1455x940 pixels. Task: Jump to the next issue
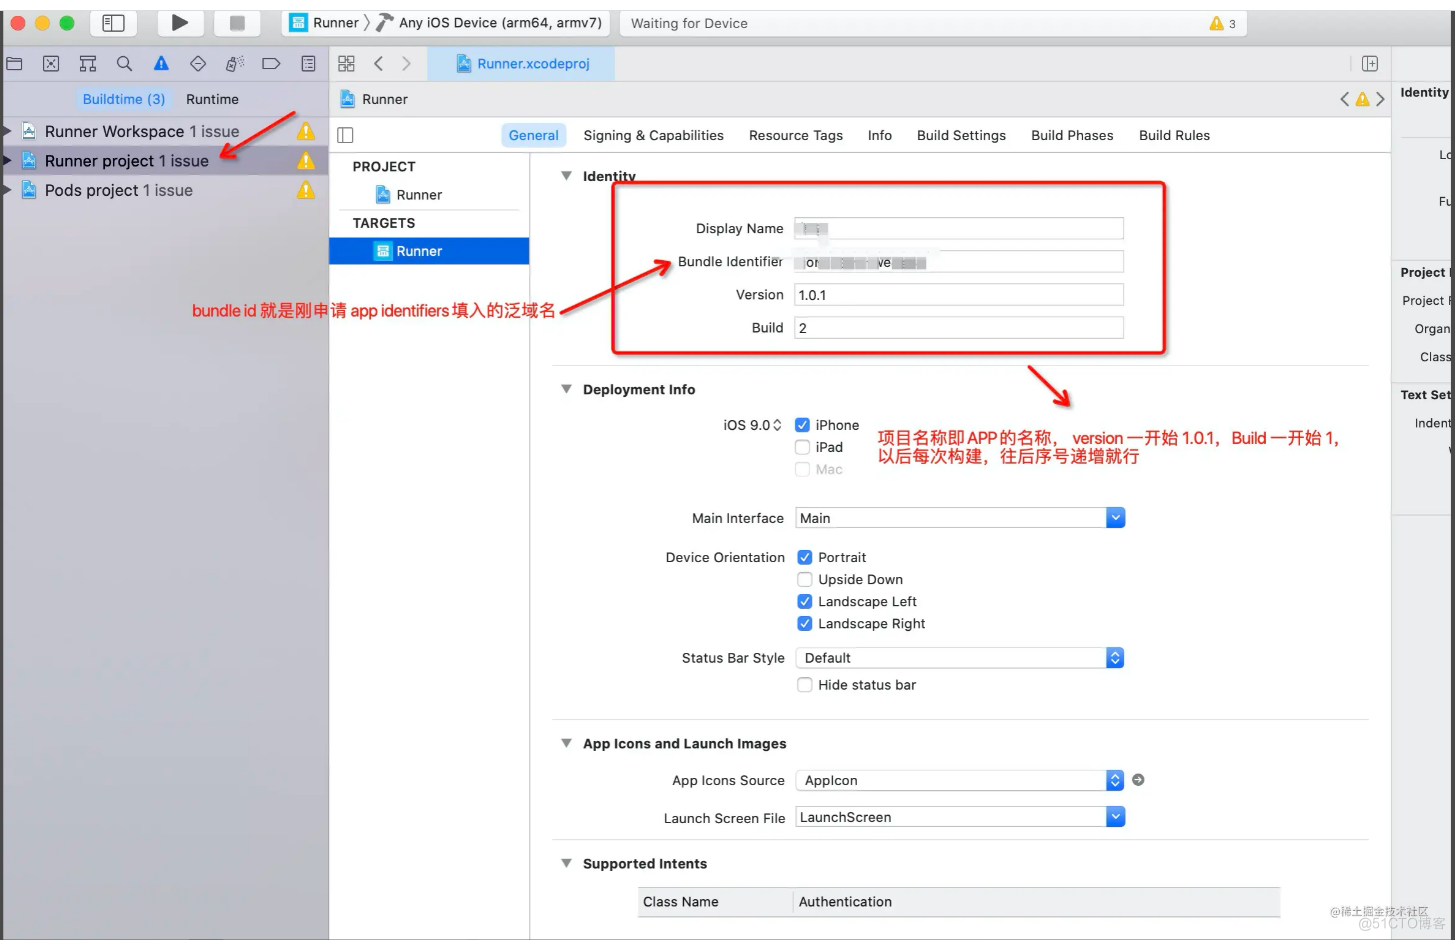1380,99
